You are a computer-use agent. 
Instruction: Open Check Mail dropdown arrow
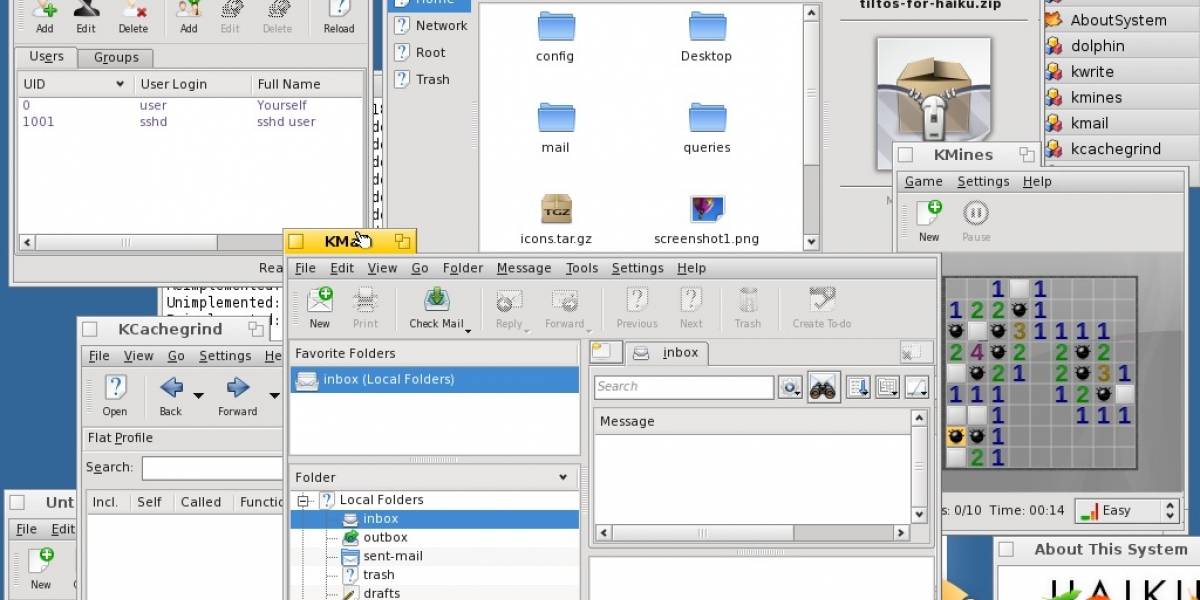coord(468,330)
